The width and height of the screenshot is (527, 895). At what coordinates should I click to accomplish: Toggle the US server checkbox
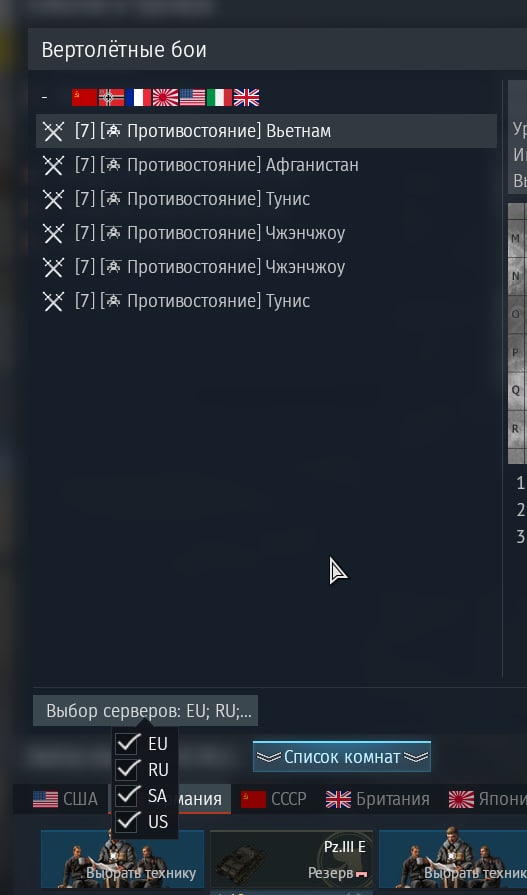tap(127, 821)
